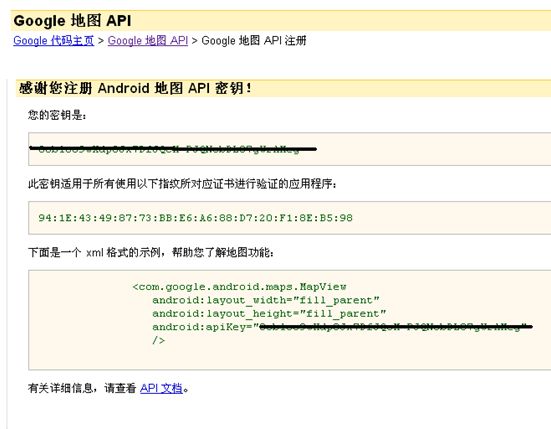Click the 下面是一个 xml 格式的示例 line

pos(151,252)
